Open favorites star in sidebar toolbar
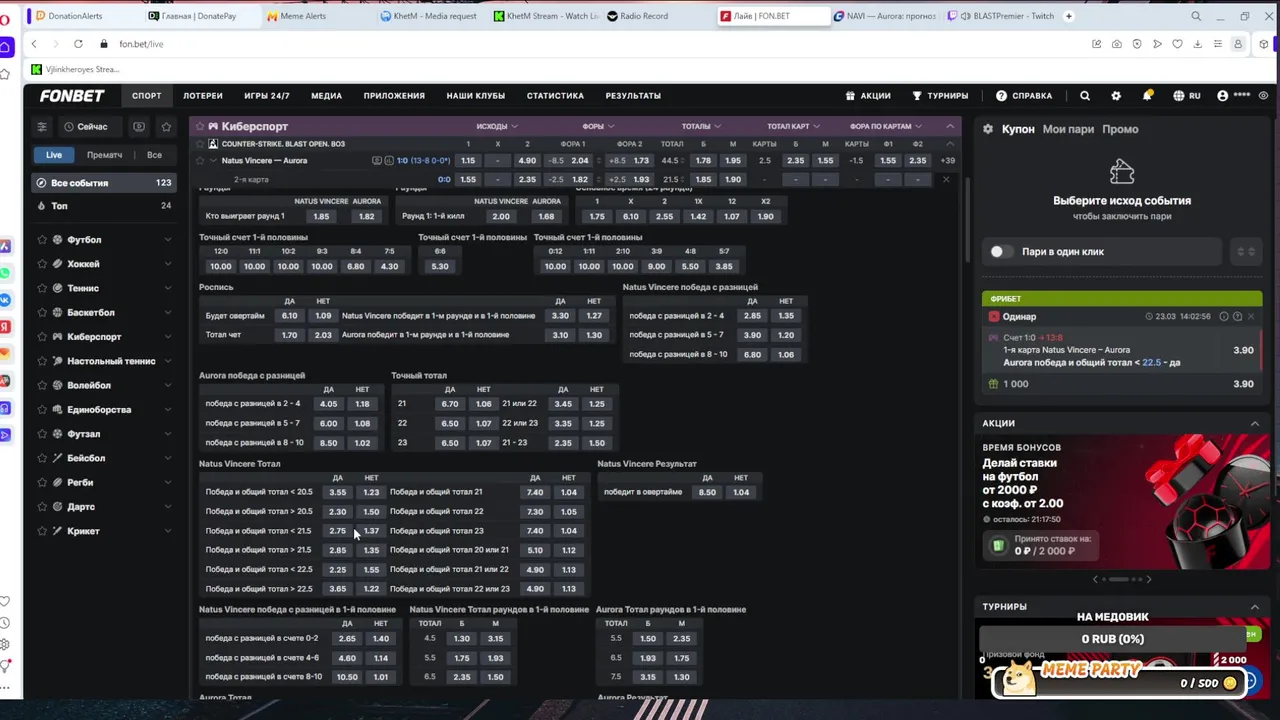 pyautogui.click(x=166, y=127)
